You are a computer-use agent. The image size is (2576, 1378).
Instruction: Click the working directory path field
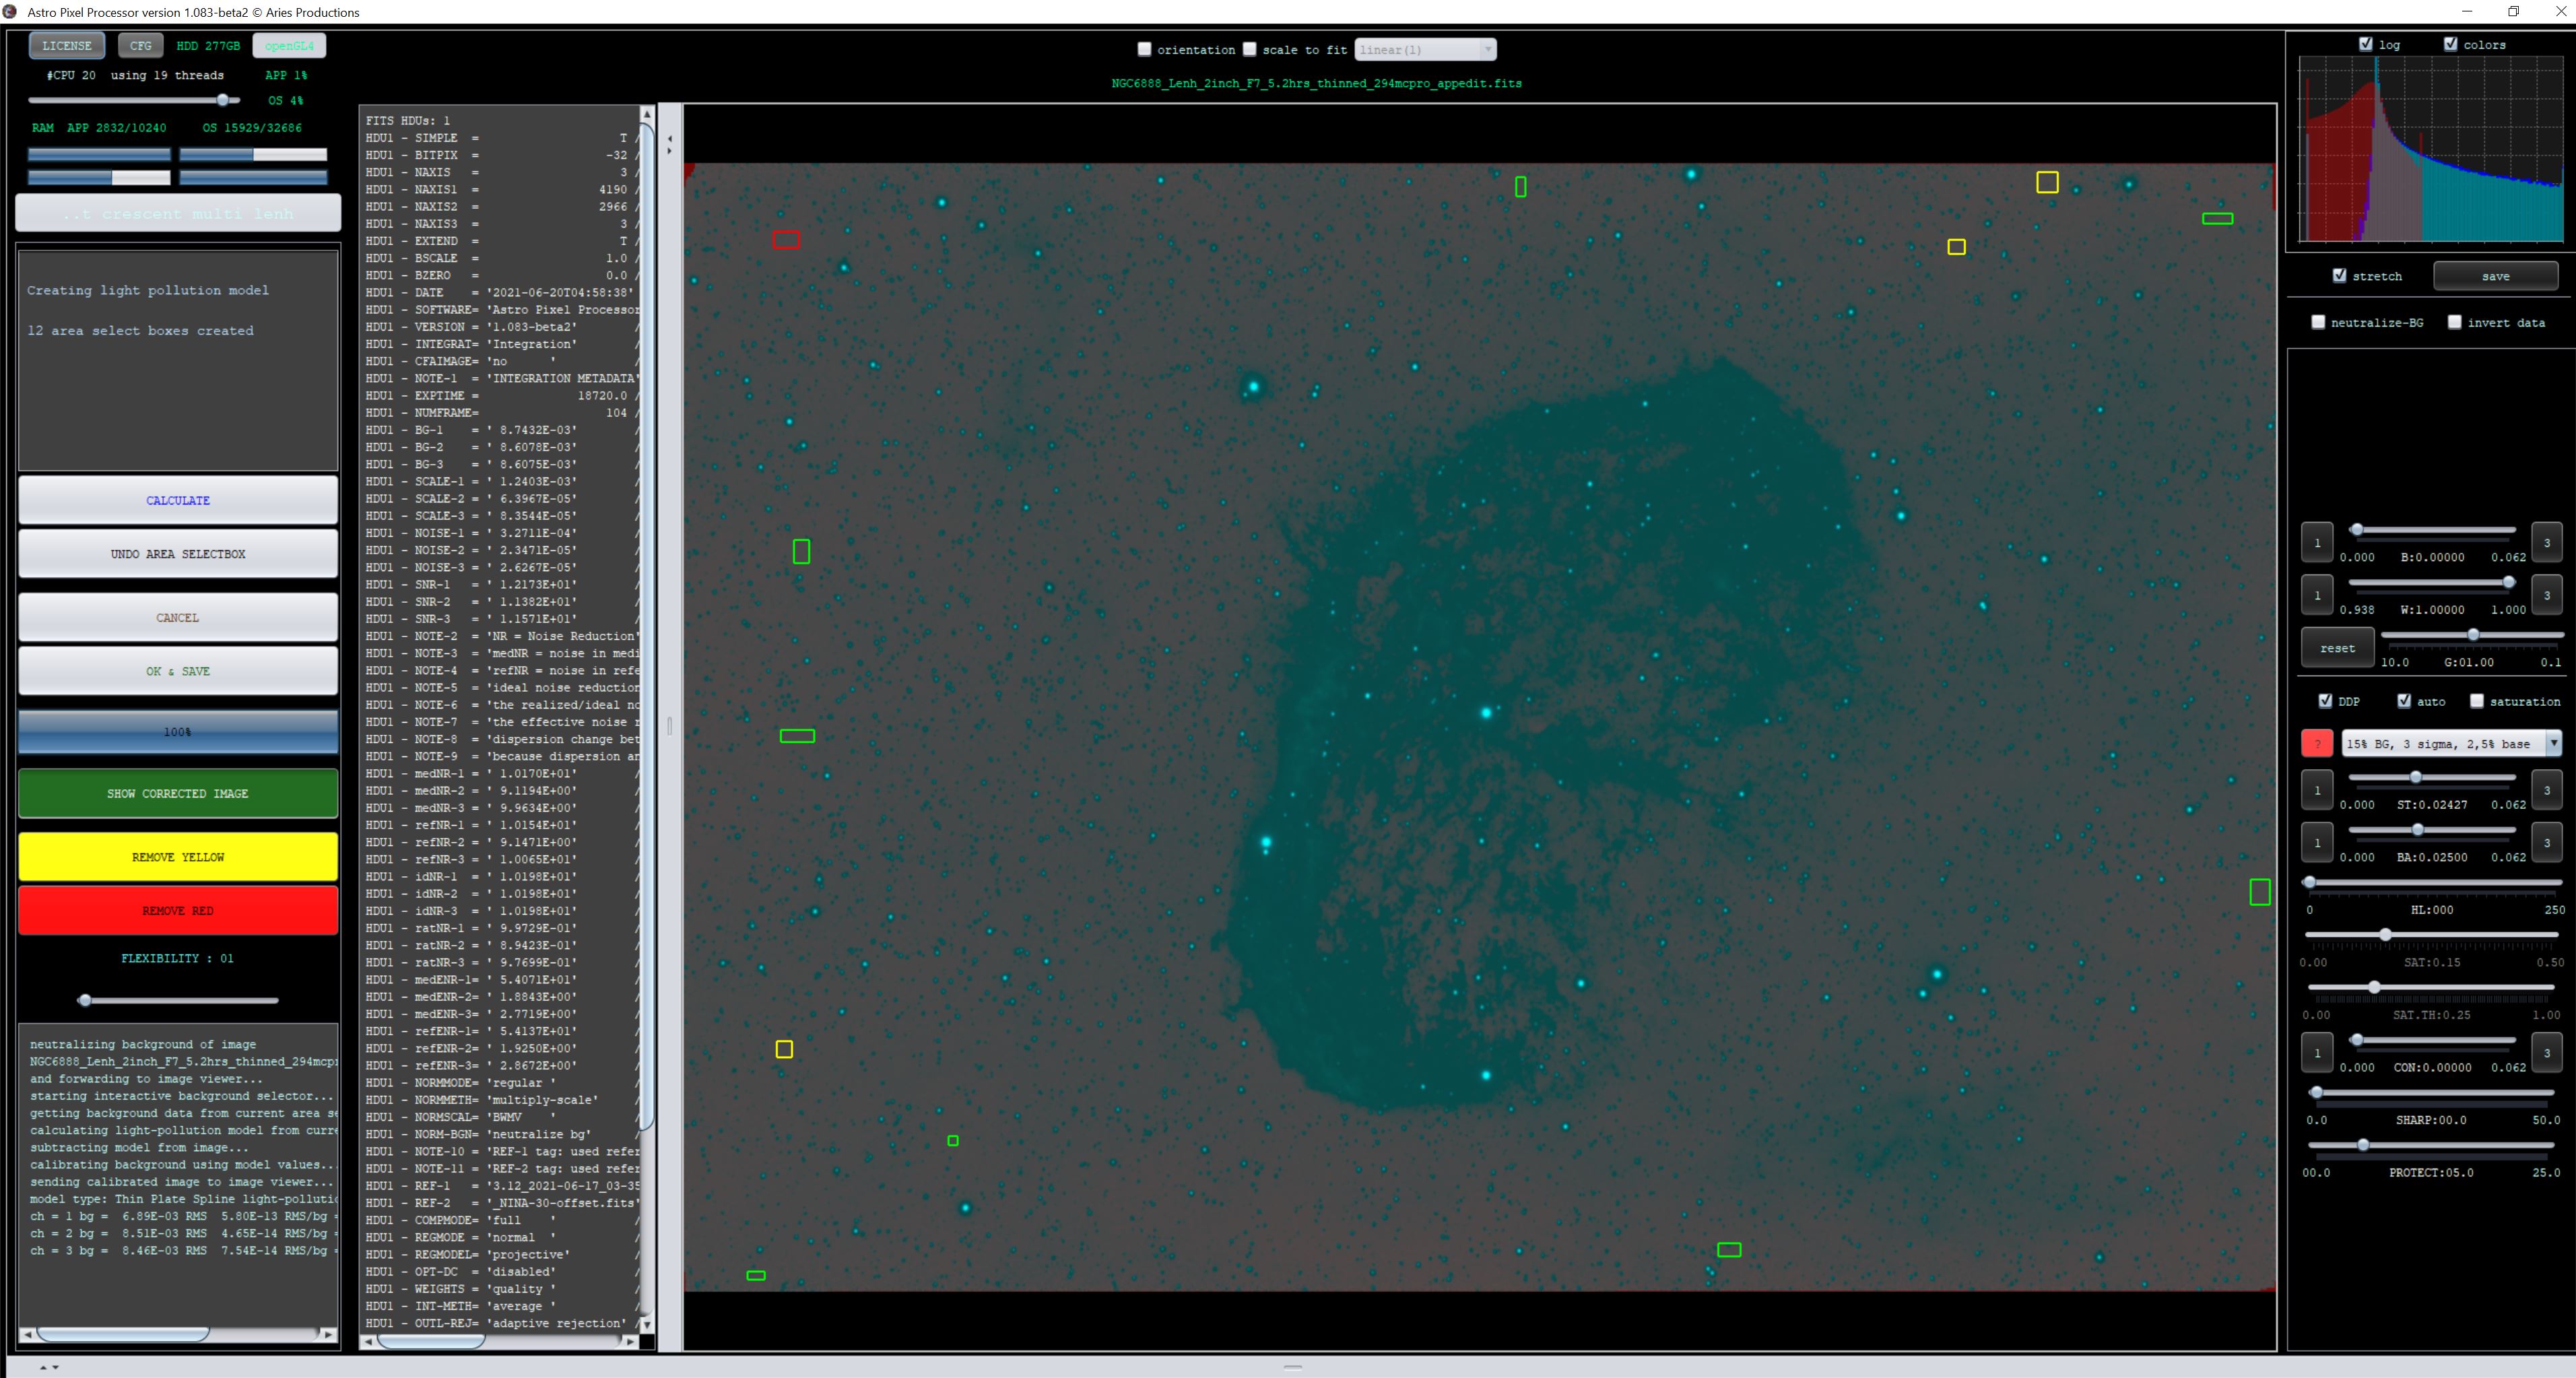tap(178, 213)
